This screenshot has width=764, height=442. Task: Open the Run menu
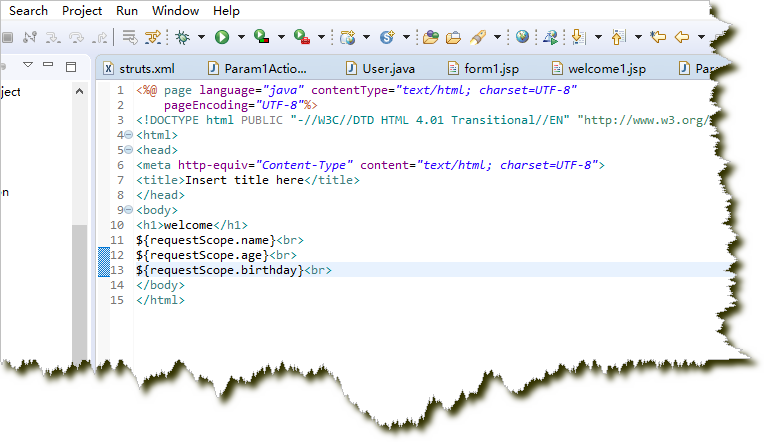tap(127, 11)
